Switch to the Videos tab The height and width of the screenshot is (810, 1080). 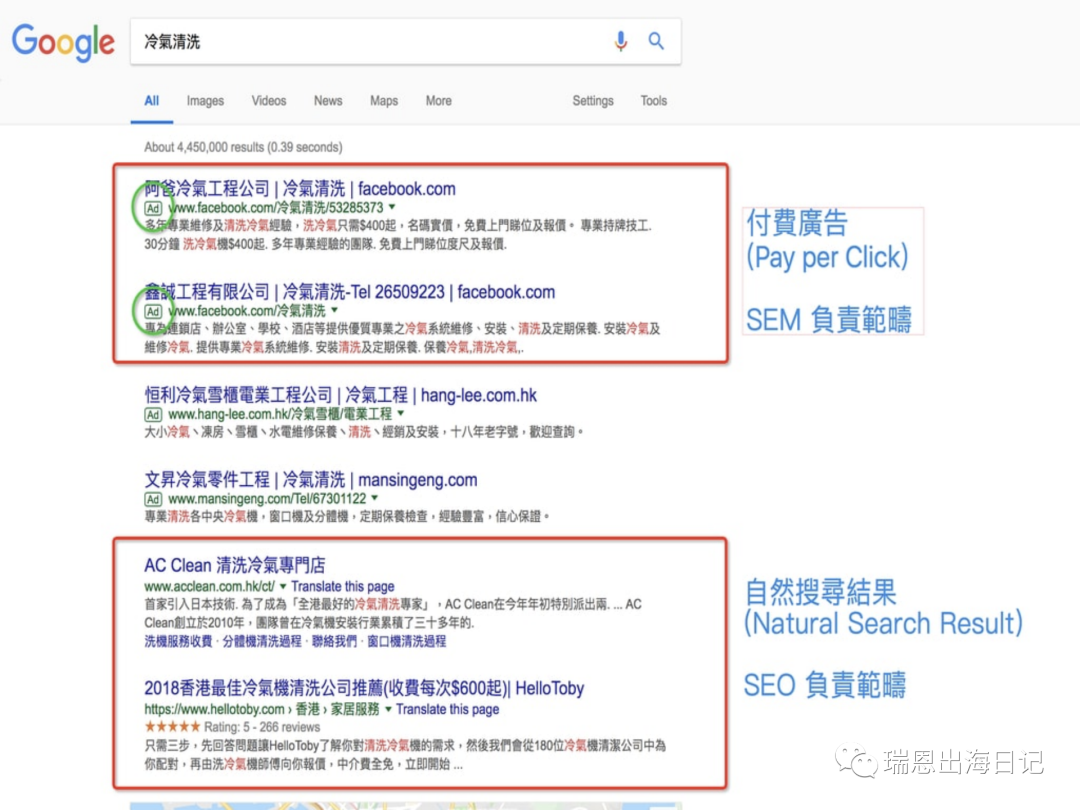point(269,101)
